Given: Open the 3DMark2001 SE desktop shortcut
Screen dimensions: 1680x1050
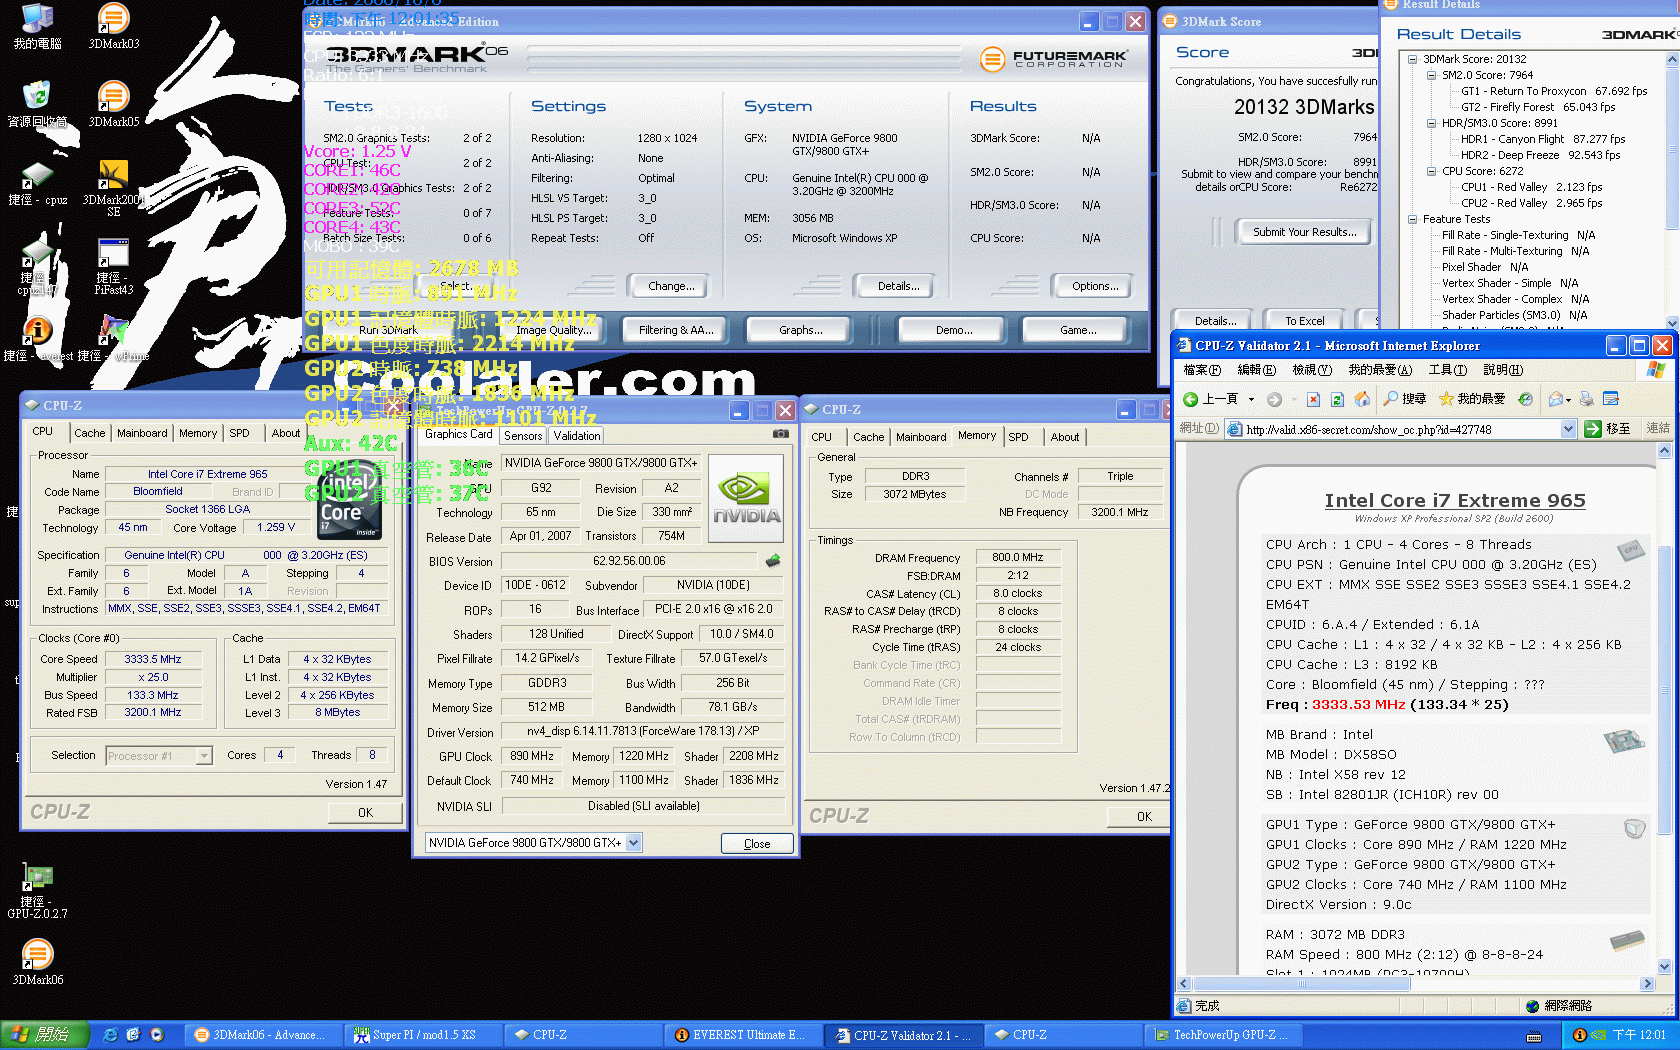Looking at the screenshot, I should (x=113, y=188).
